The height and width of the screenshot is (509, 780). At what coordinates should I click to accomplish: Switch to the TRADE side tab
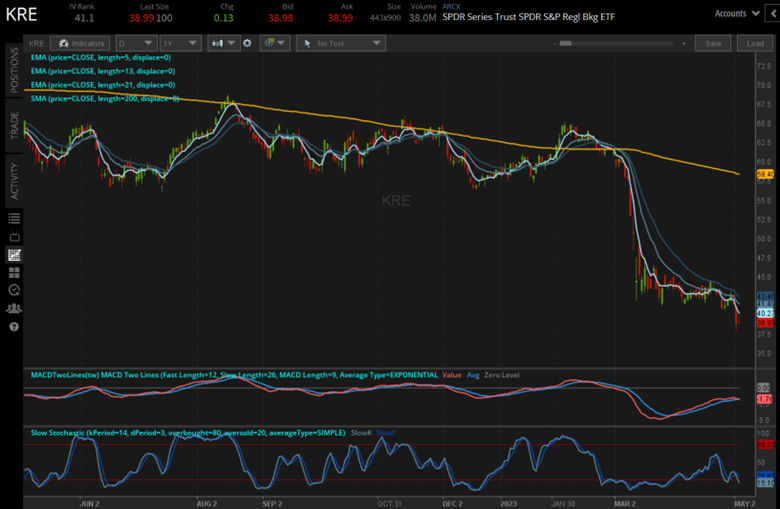point(14,125)
